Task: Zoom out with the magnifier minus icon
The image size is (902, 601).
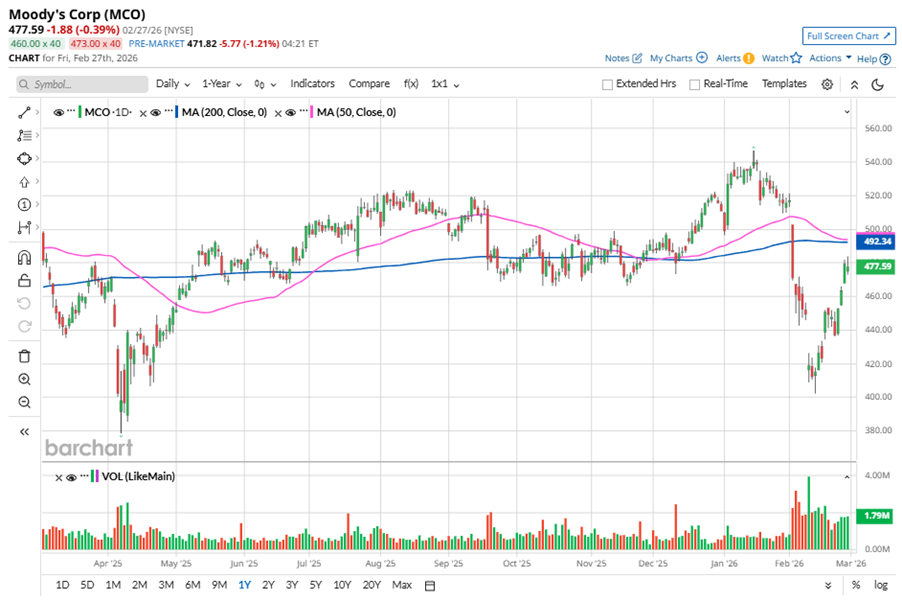Action: pos(25,402)
